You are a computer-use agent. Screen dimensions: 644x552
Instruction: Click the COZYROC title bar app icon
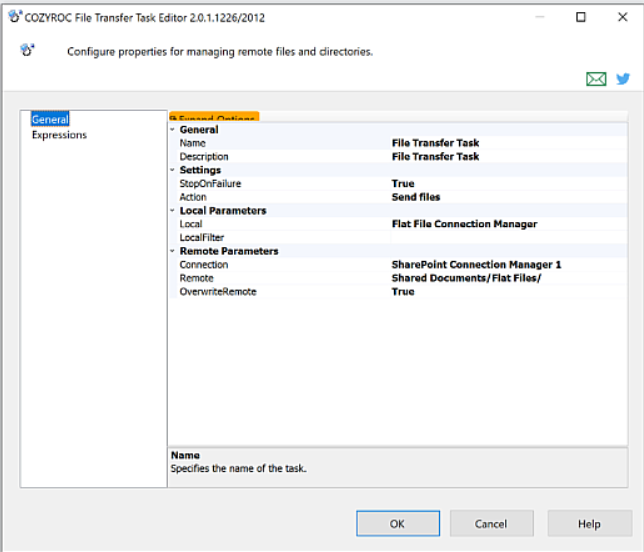pyautogui.click(x=15, y=17)
